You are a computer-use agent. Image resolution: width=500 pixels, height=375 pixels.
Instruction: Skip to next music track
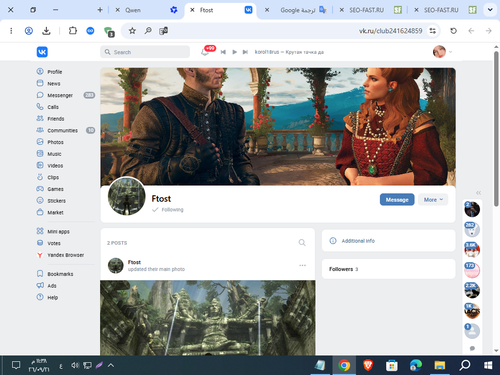coord(245,52)
